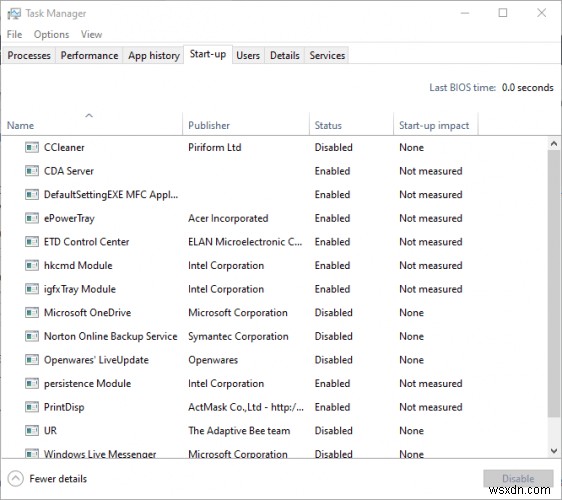Click the UR entry icon

[x=32, y=431]
